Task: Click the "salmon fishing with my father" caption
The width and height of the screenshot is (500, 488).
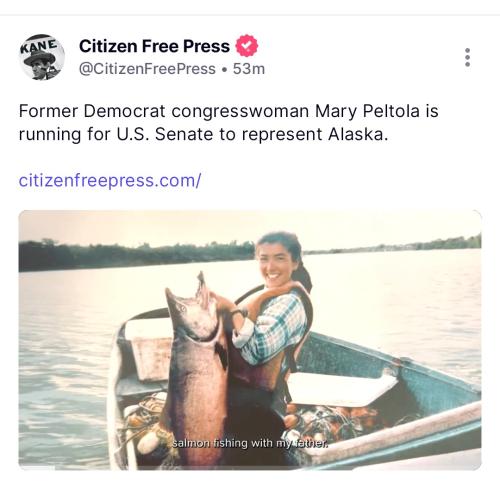Action: [x=250, y=443]
